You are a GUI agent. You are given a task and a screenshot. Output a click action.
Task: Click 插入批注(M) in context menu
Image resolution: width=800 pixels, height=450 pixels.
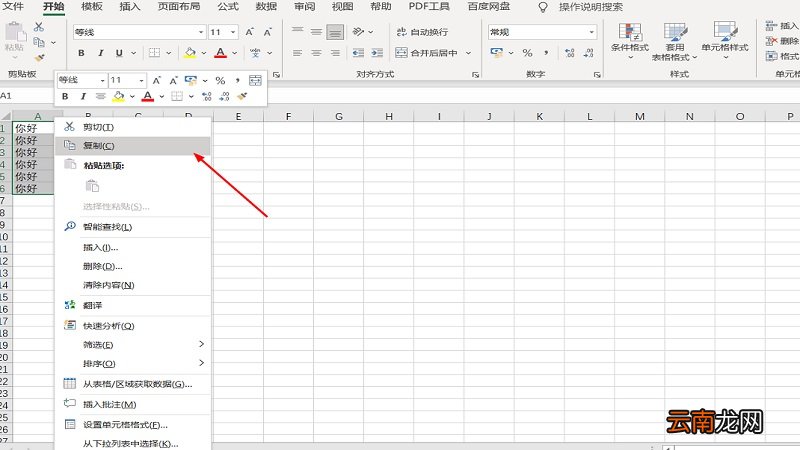point(133,404)
